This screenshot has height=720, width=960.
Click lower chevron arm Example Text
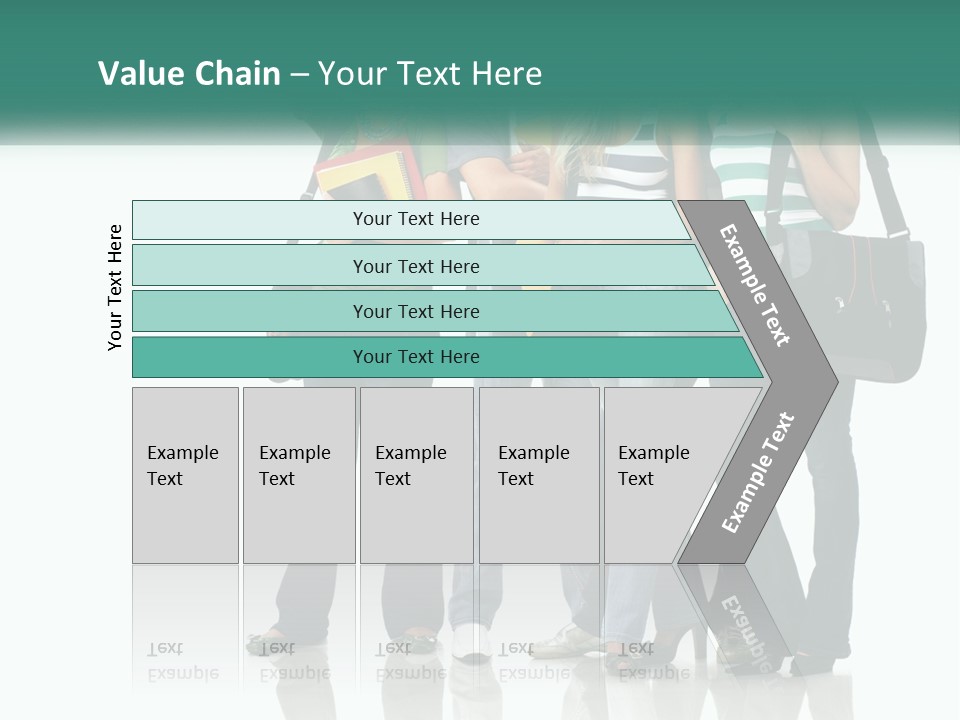point(758,473)
